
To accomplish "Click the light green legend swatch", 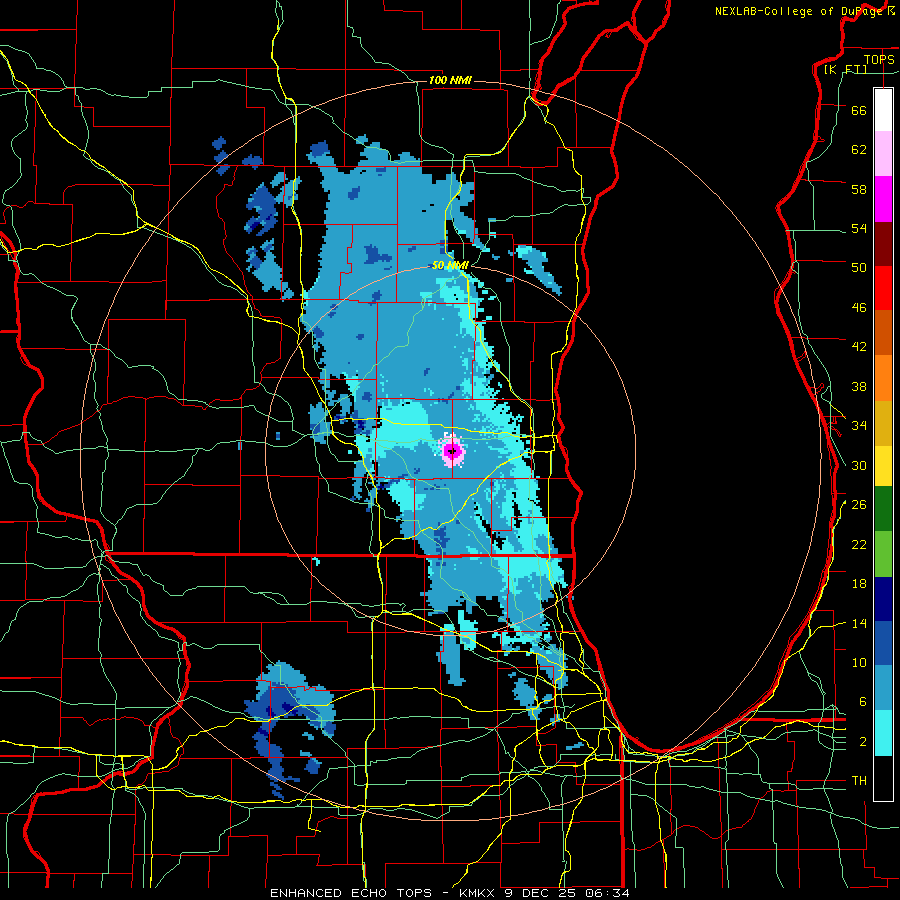I will pos(883,554).
